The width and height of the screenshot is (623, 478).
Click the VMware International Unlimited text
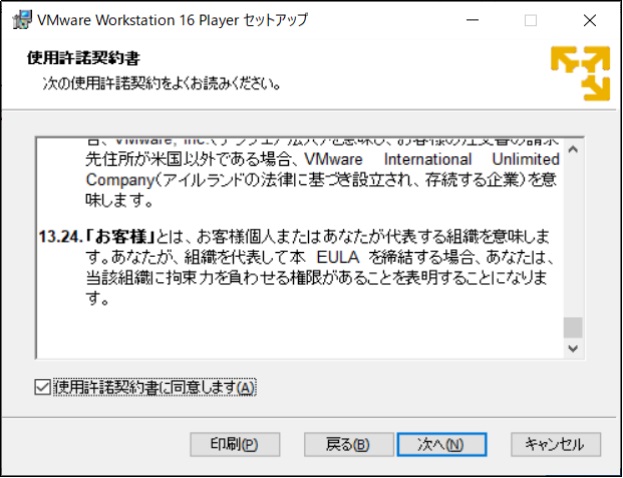point(432,159)
